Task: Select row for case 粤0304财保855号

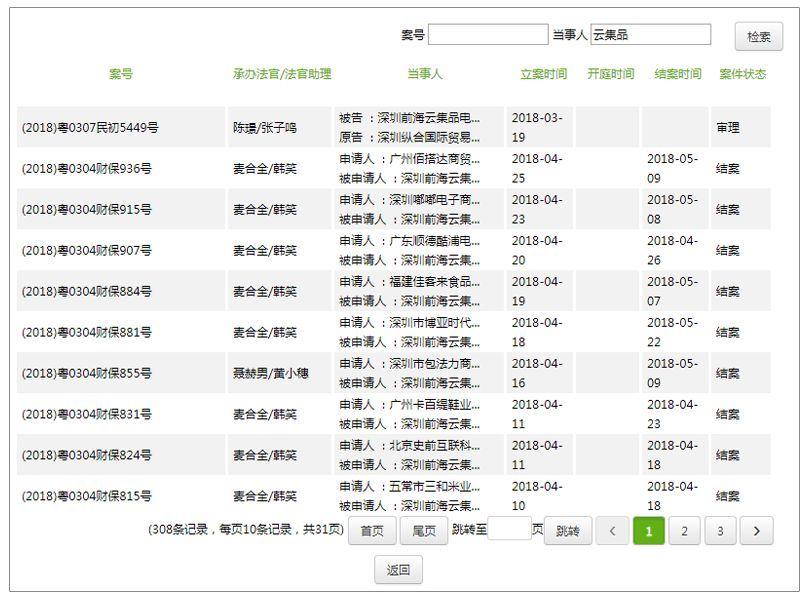Action: point(87,373)
